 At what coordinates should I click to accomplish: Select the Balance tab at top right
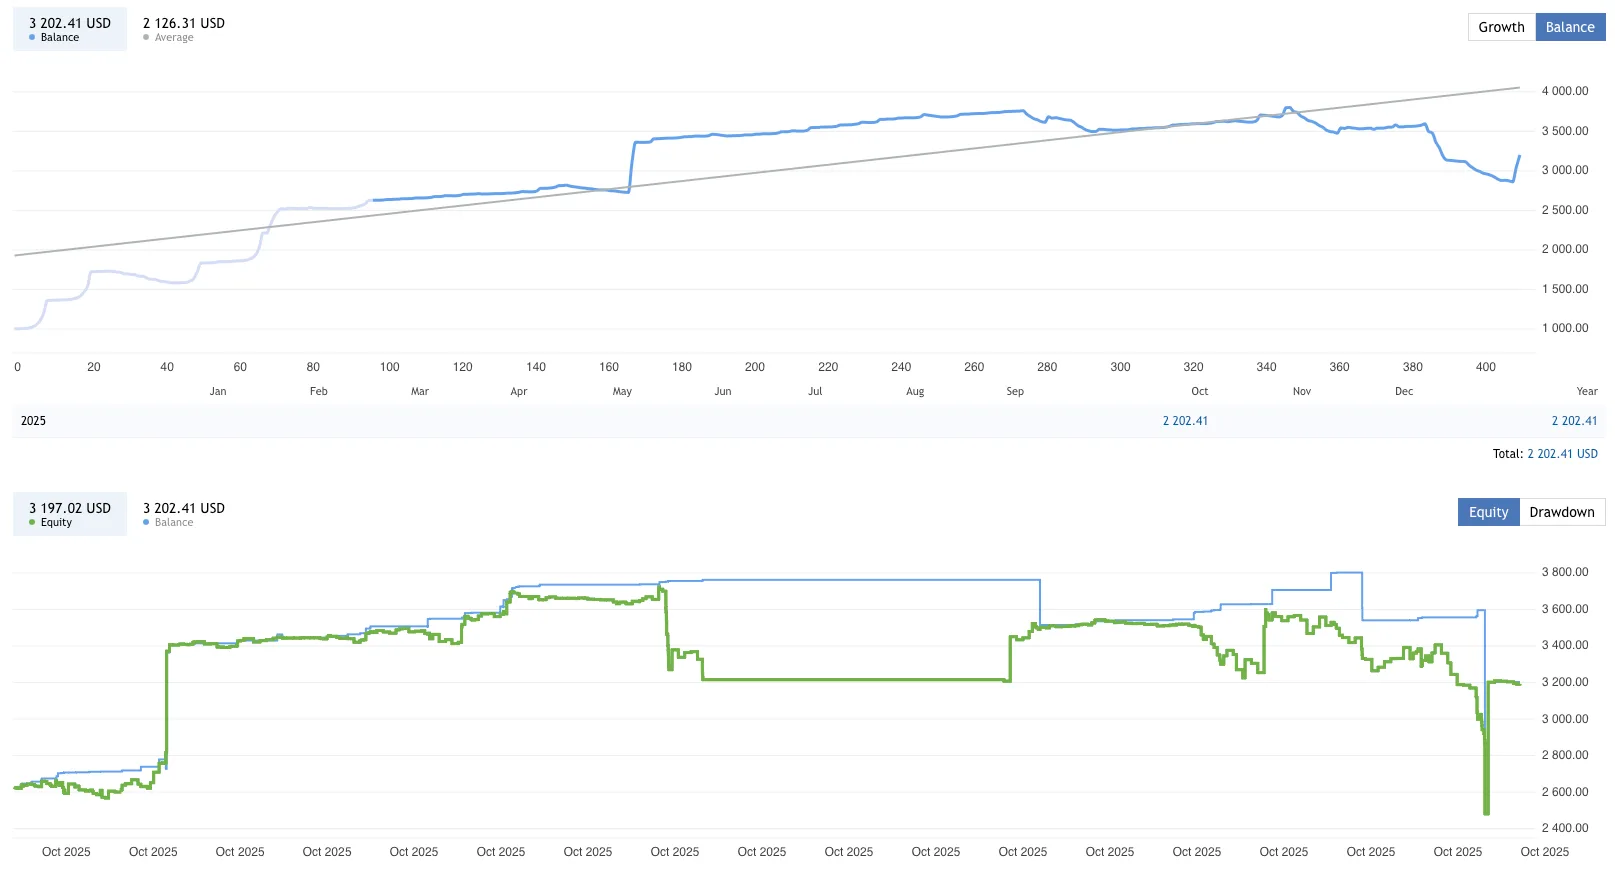pos(1570,27)
